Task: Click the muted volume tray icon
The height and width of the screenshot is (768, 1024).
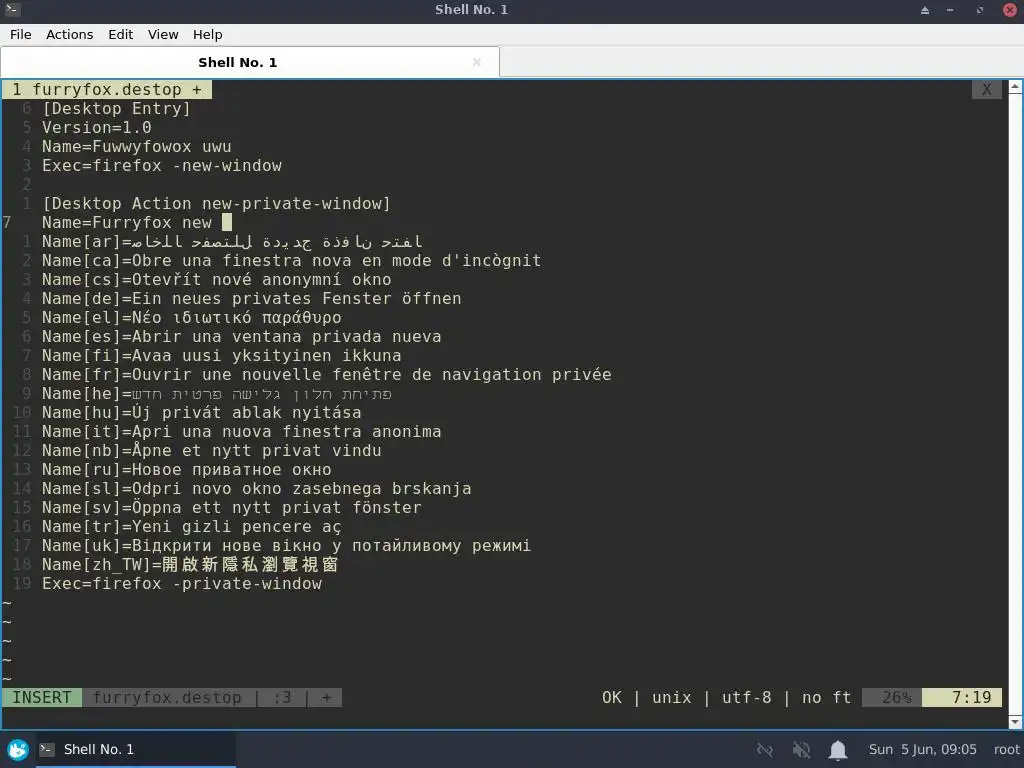Action: [801, 750]
